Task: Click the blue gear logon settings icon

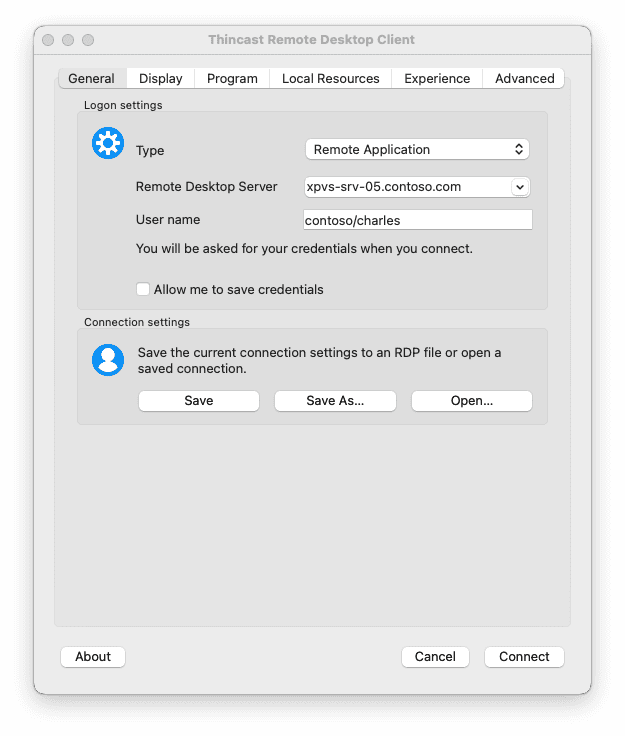Action: (x=108, y=143)
